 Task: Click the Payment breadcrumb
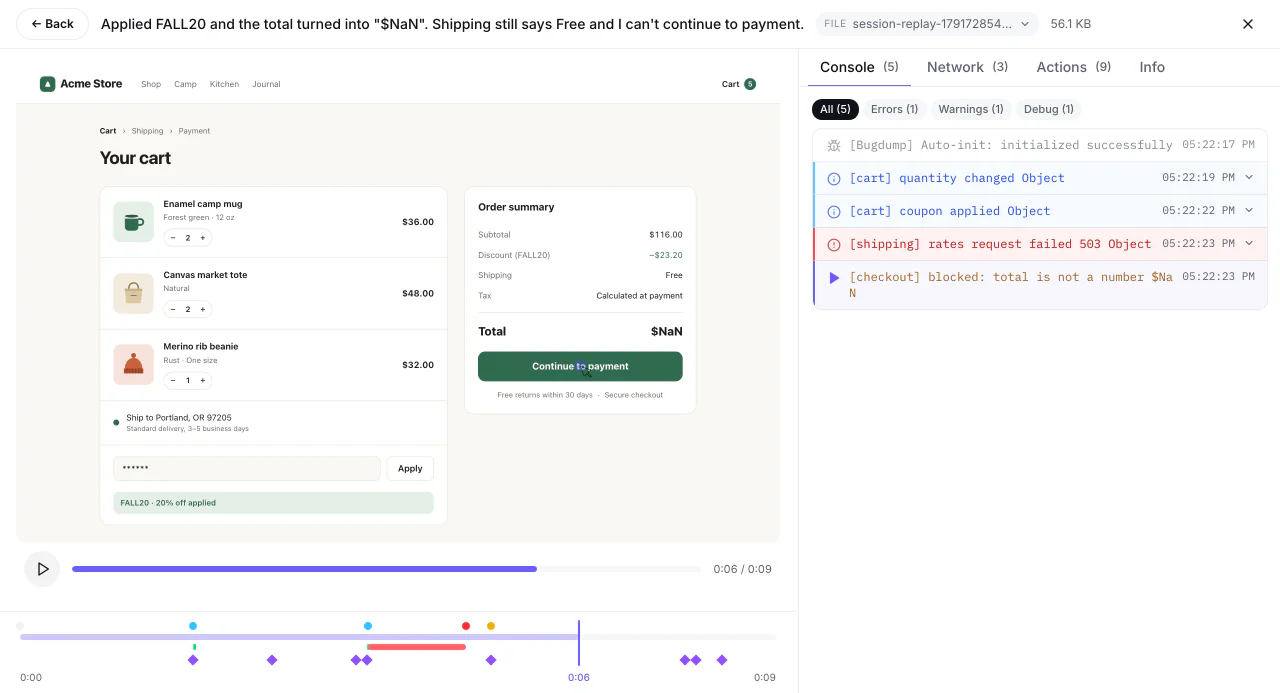[x=195, y=131]
